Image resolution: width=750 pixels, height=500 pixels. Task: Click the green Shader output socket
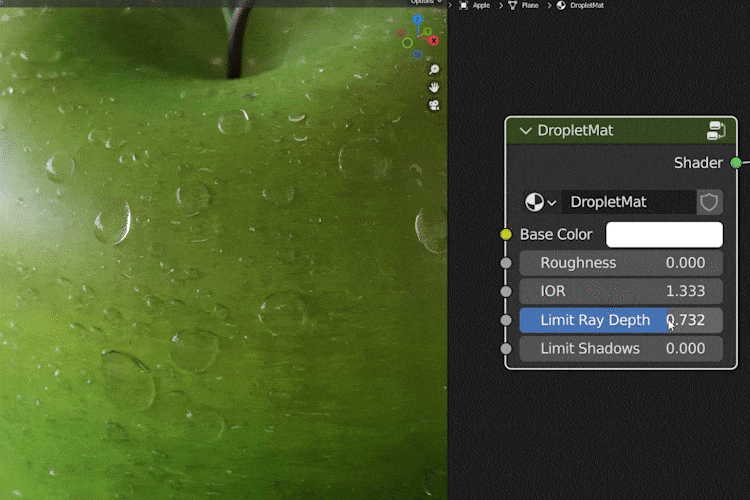tap(737, 163)
